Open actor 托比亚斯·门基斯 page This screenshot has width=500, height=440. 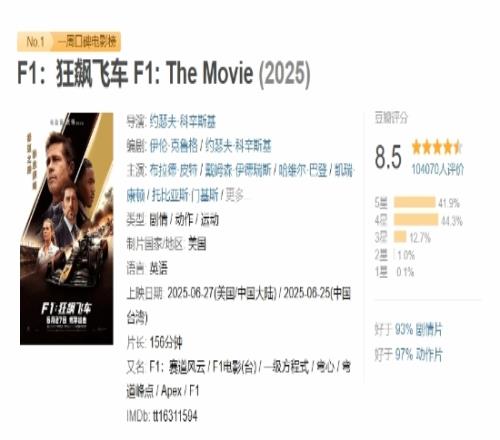185,195
